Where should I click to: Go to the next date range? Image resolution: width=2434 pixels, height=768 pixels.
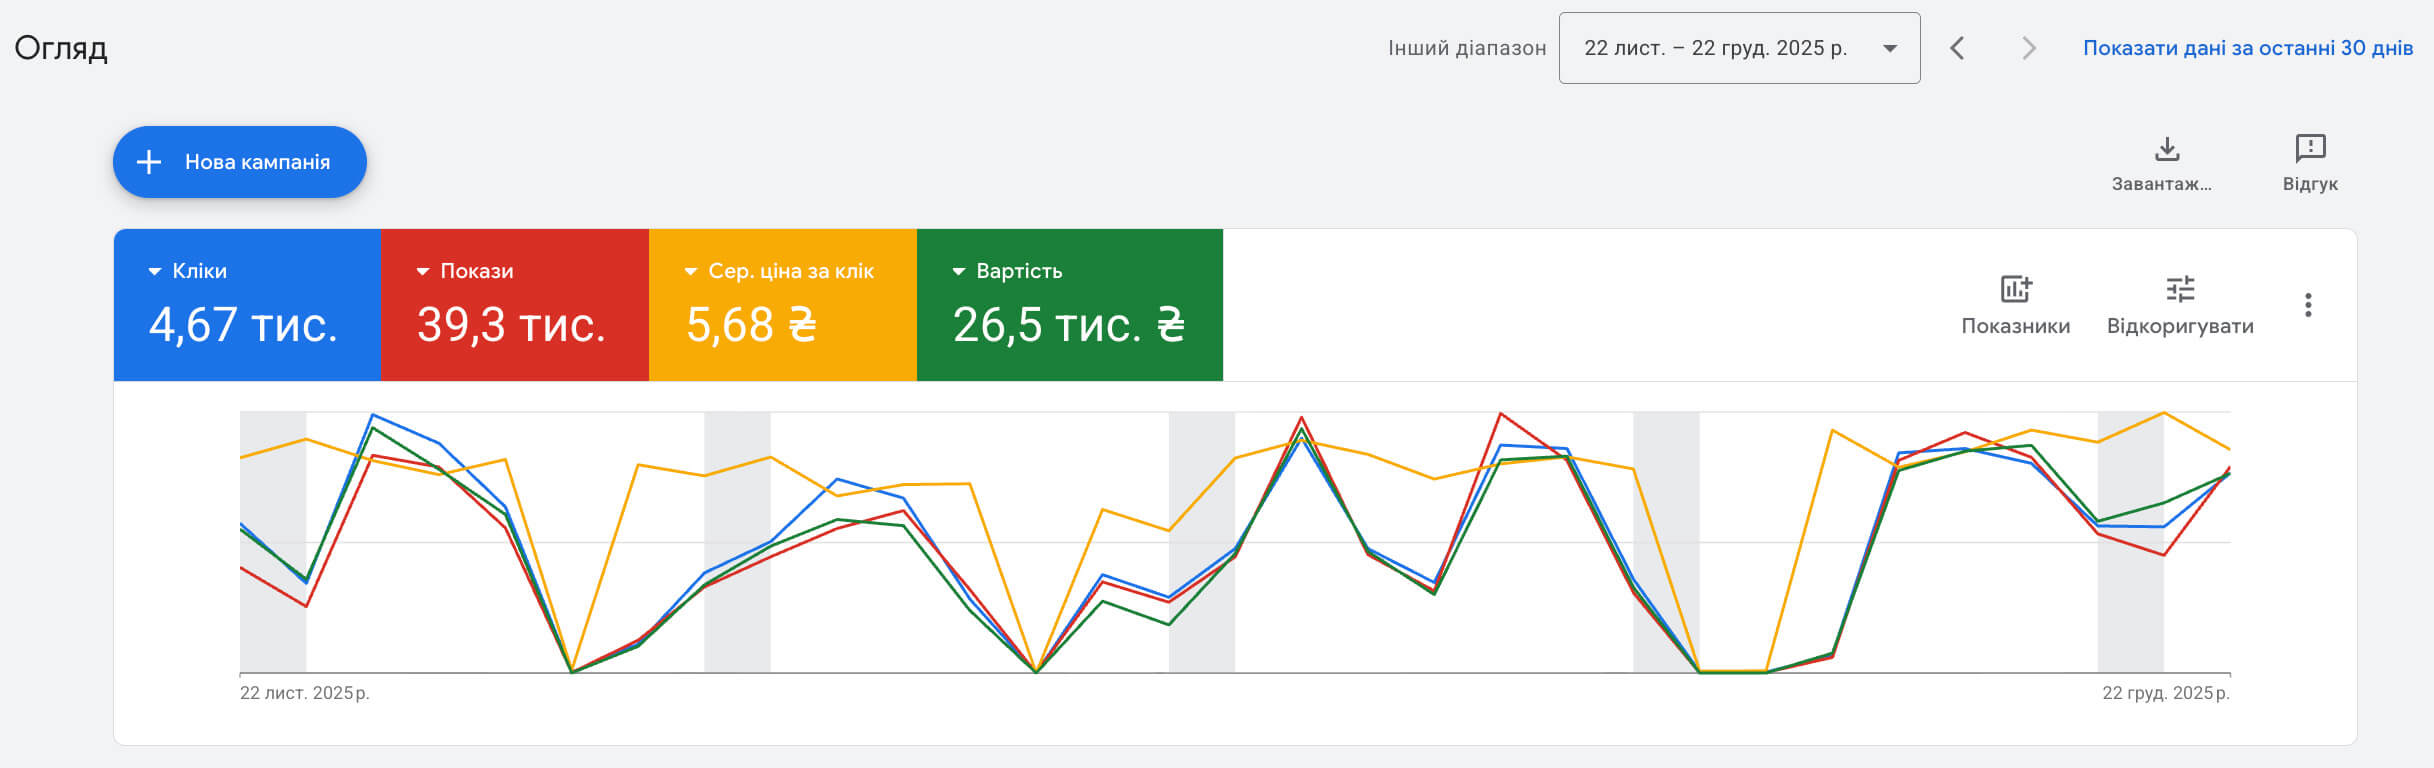click(2028, 48)
